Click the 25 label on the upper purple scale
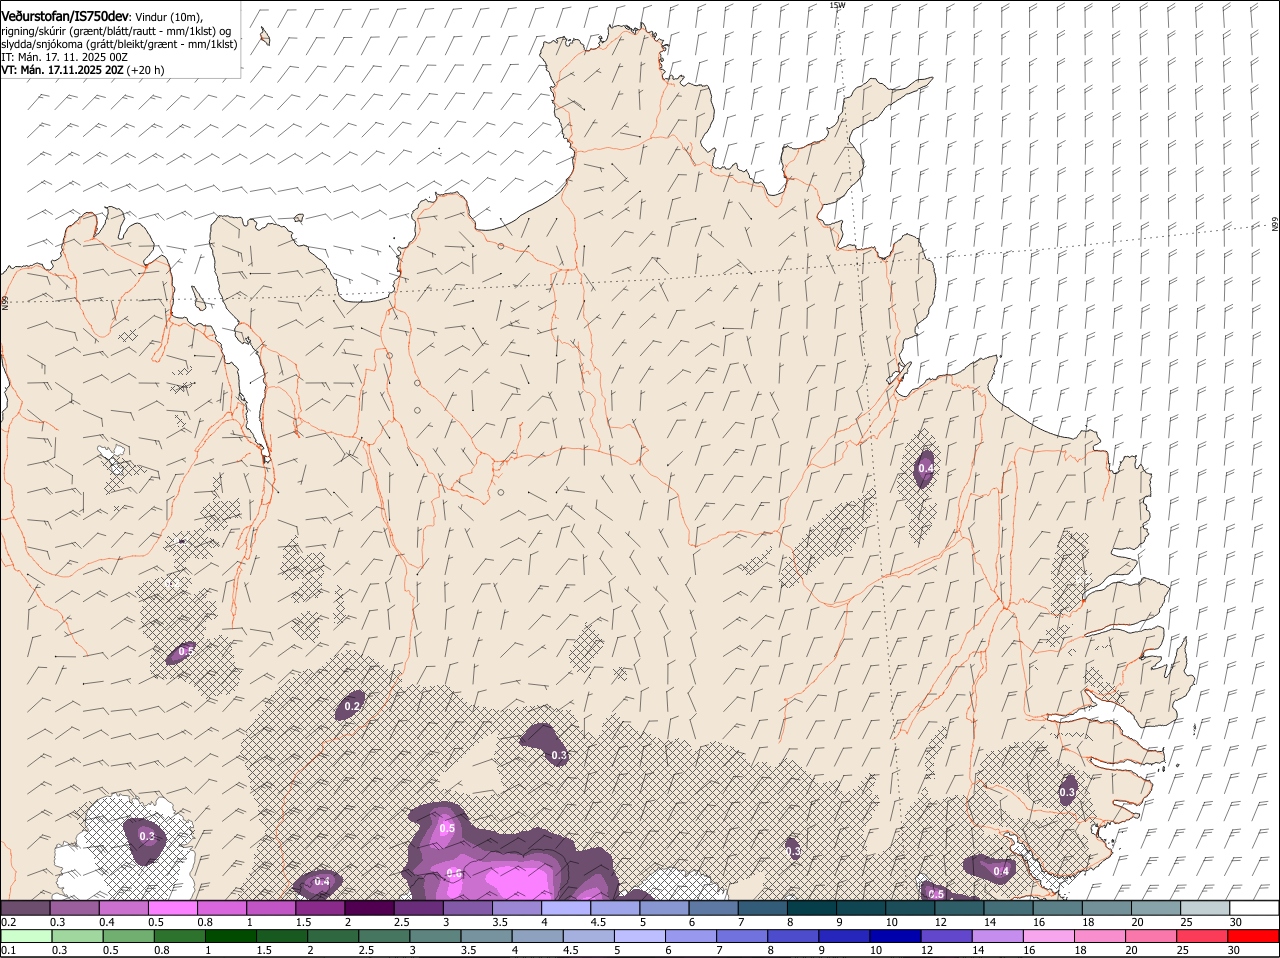 [1187, 922]
